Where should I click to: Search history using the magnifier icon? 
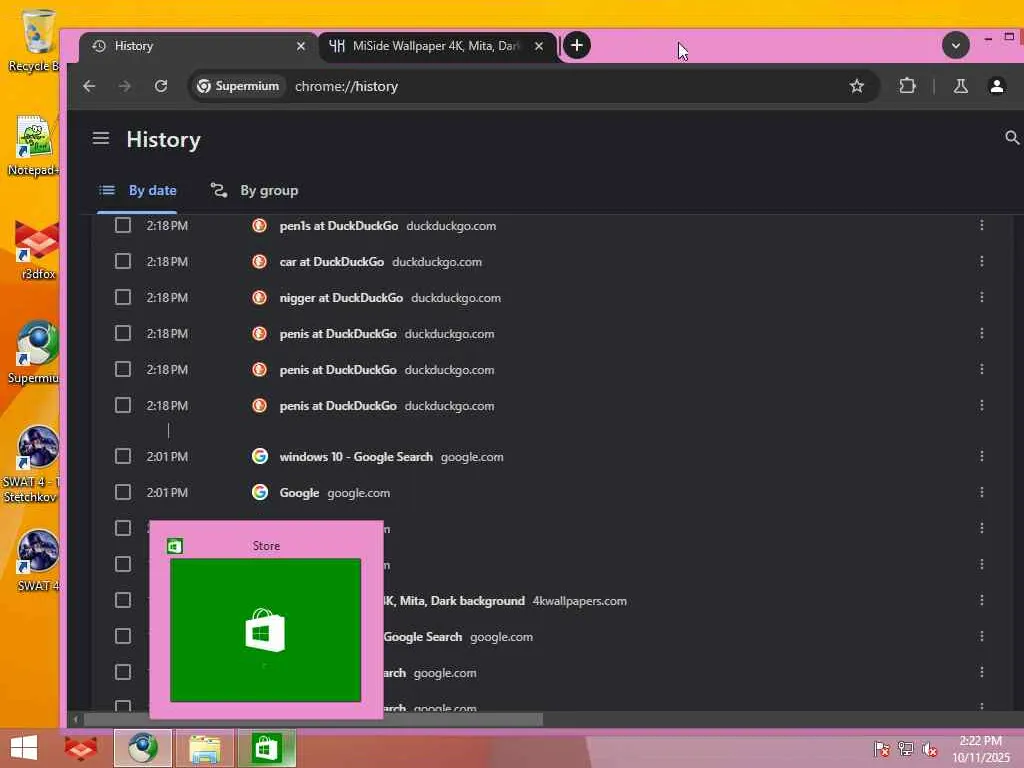(x=1012, y=138)
